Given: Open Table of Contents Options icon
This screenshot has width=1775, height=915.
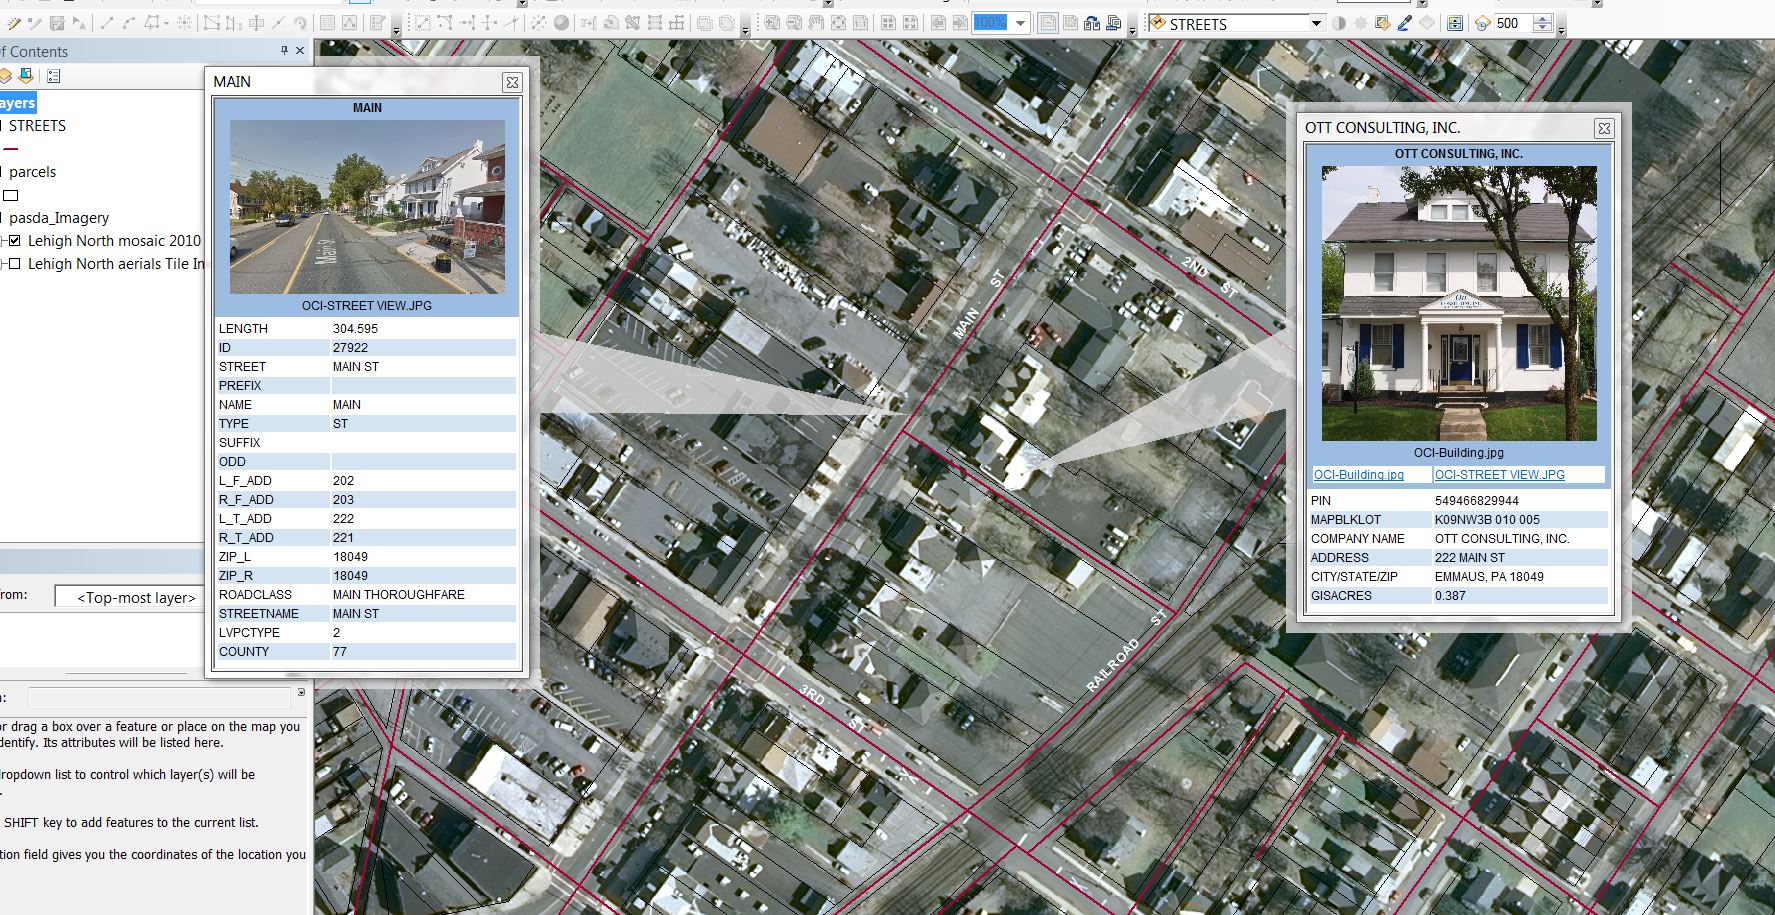Looking at the screenshot, I should pos(54,75).
